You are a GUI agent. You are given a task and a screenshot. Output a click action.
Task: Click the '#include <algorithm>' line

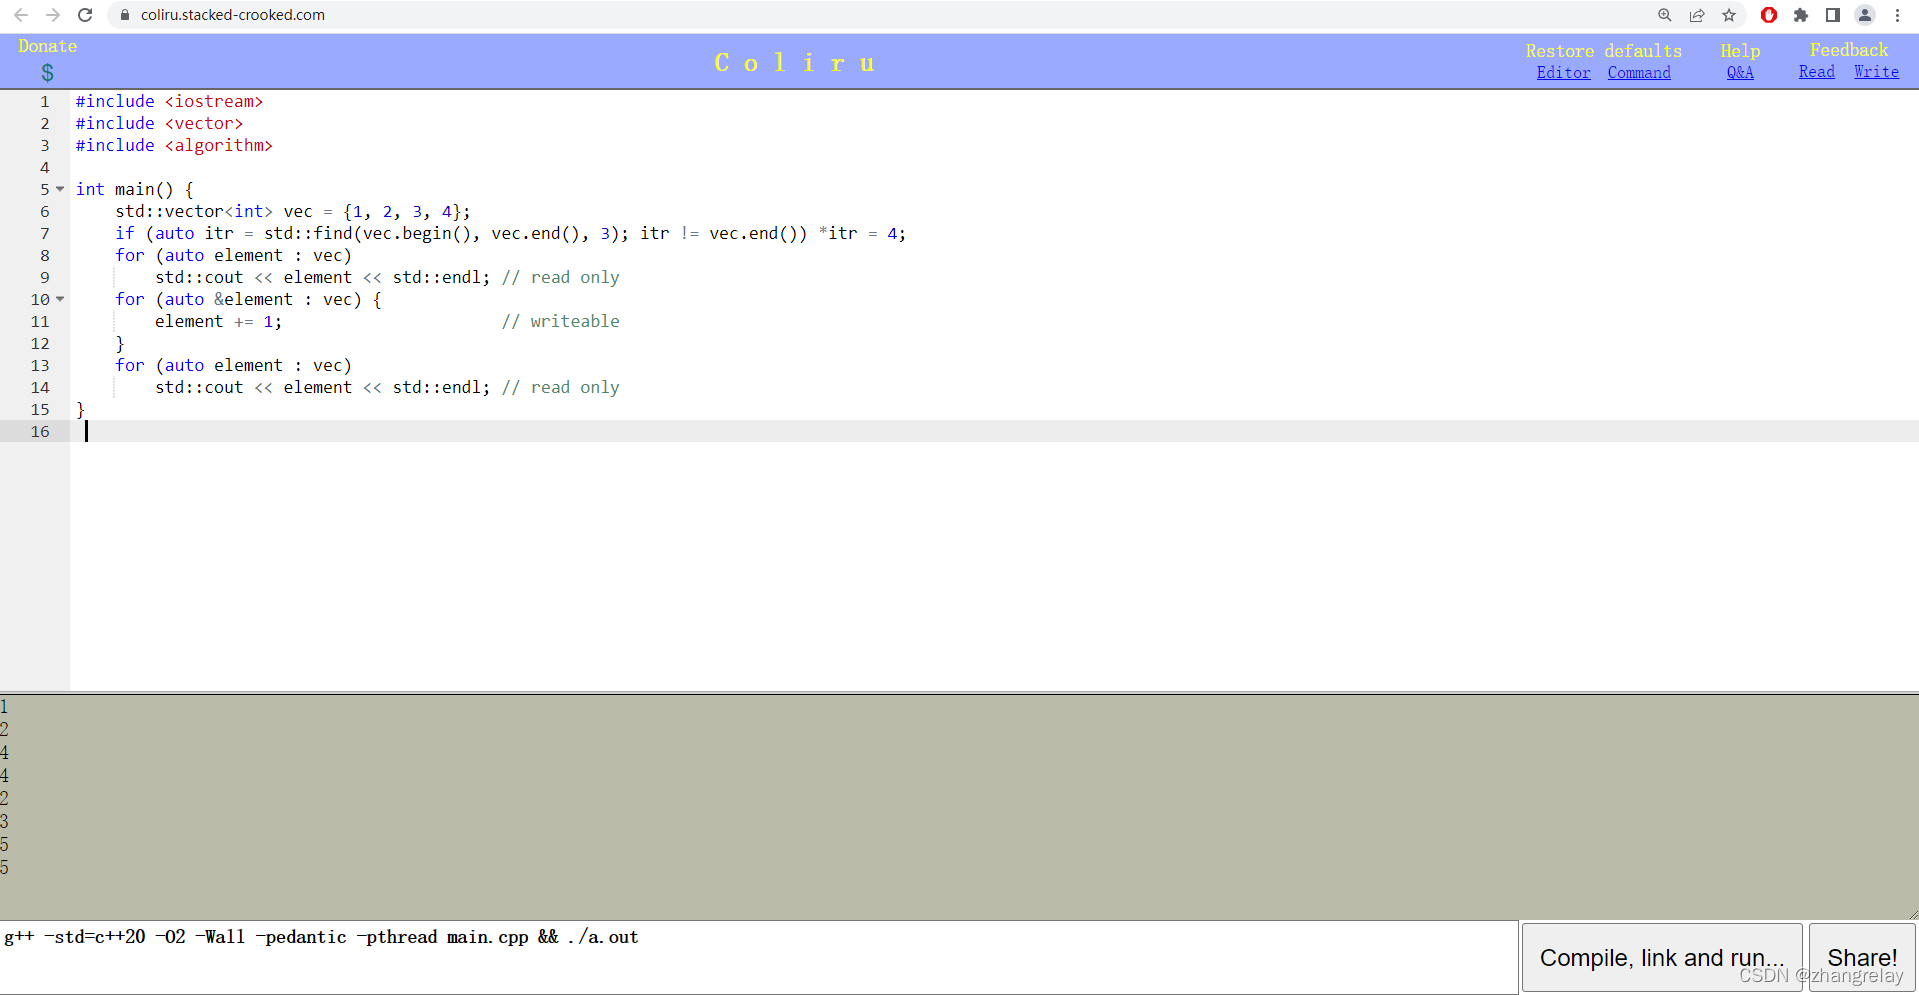[x=174, y=145]
